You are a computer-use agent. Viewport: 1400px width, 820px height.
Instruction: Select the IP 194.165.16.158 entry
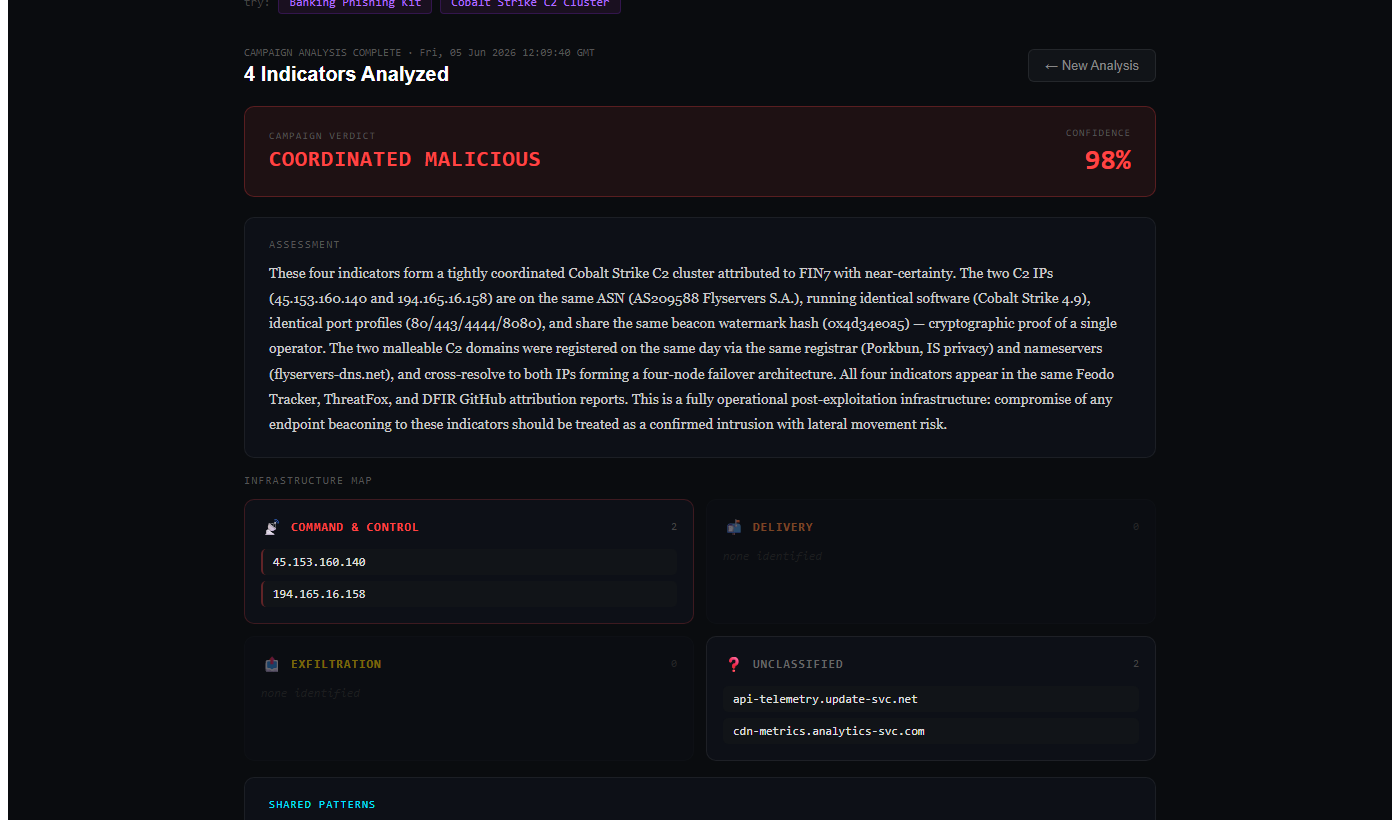point(469,594)
